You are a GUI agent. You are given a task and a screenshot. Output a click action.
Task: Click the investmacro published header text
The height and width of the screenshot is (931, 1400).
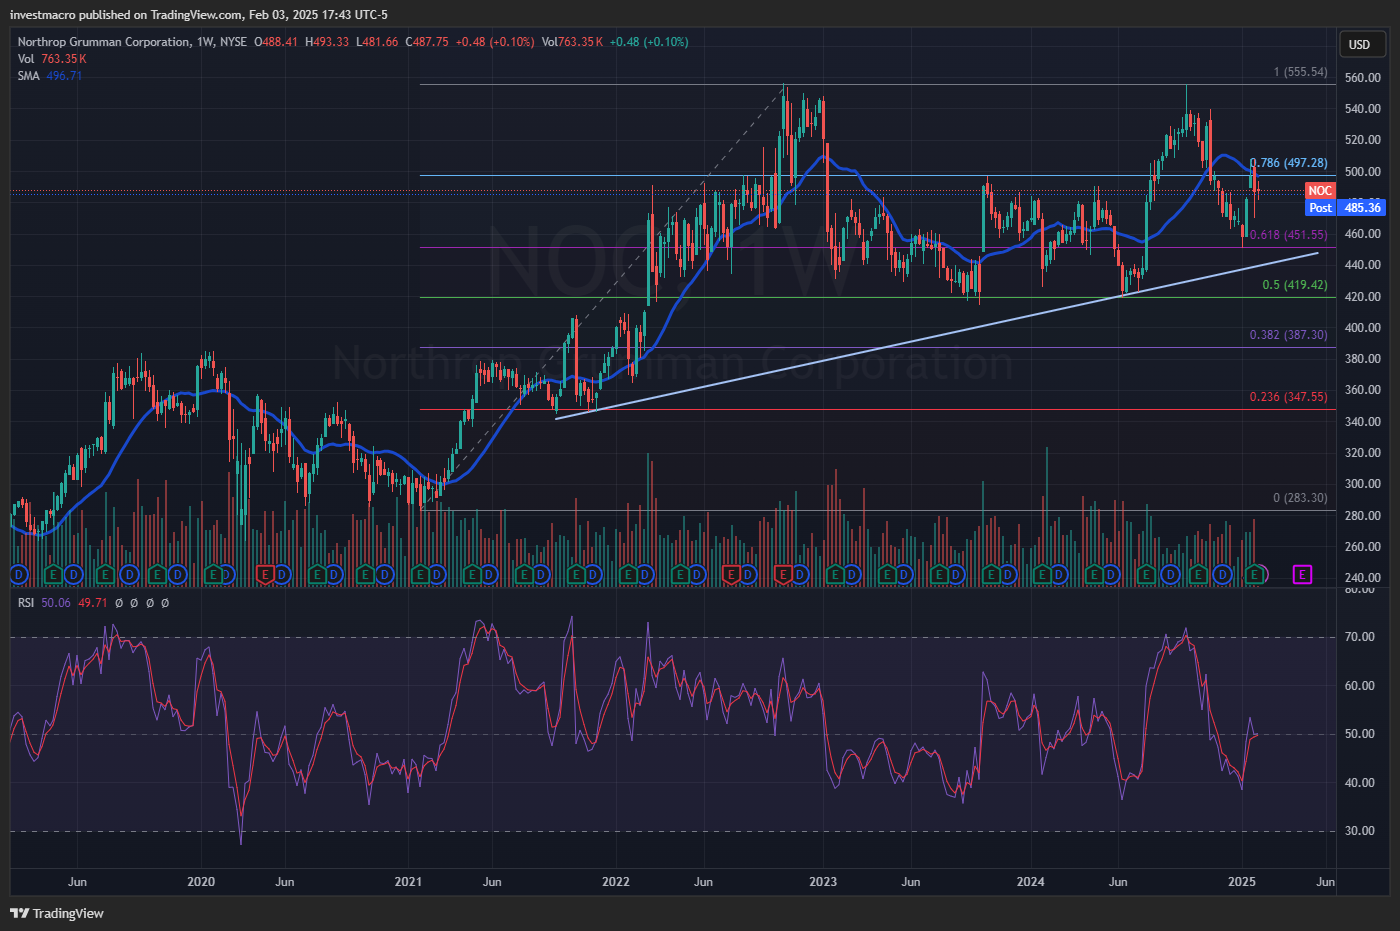[199, 15]
